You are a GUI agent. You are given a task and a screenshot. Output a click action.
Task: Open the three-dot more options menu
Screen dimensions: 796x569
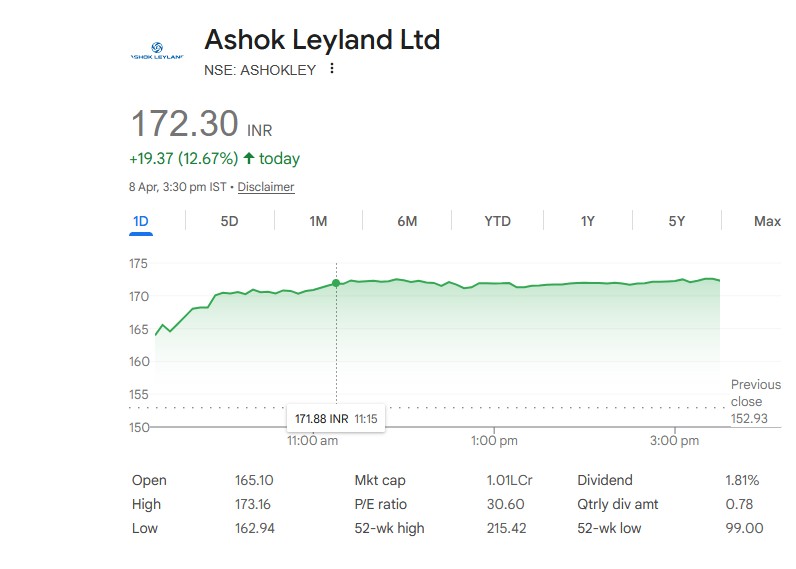tap(332, 69)
